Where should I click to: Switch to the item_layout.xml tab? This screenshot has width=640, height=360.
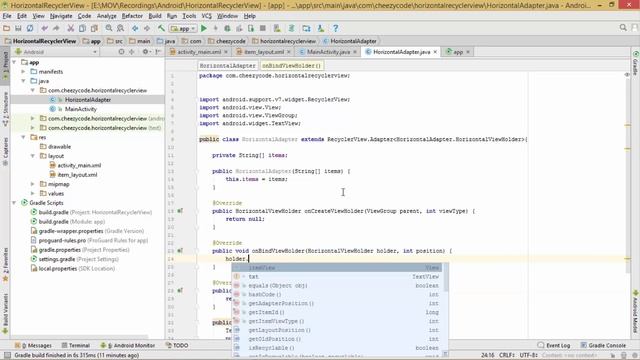pyautogui.click(x=263, y=52)
